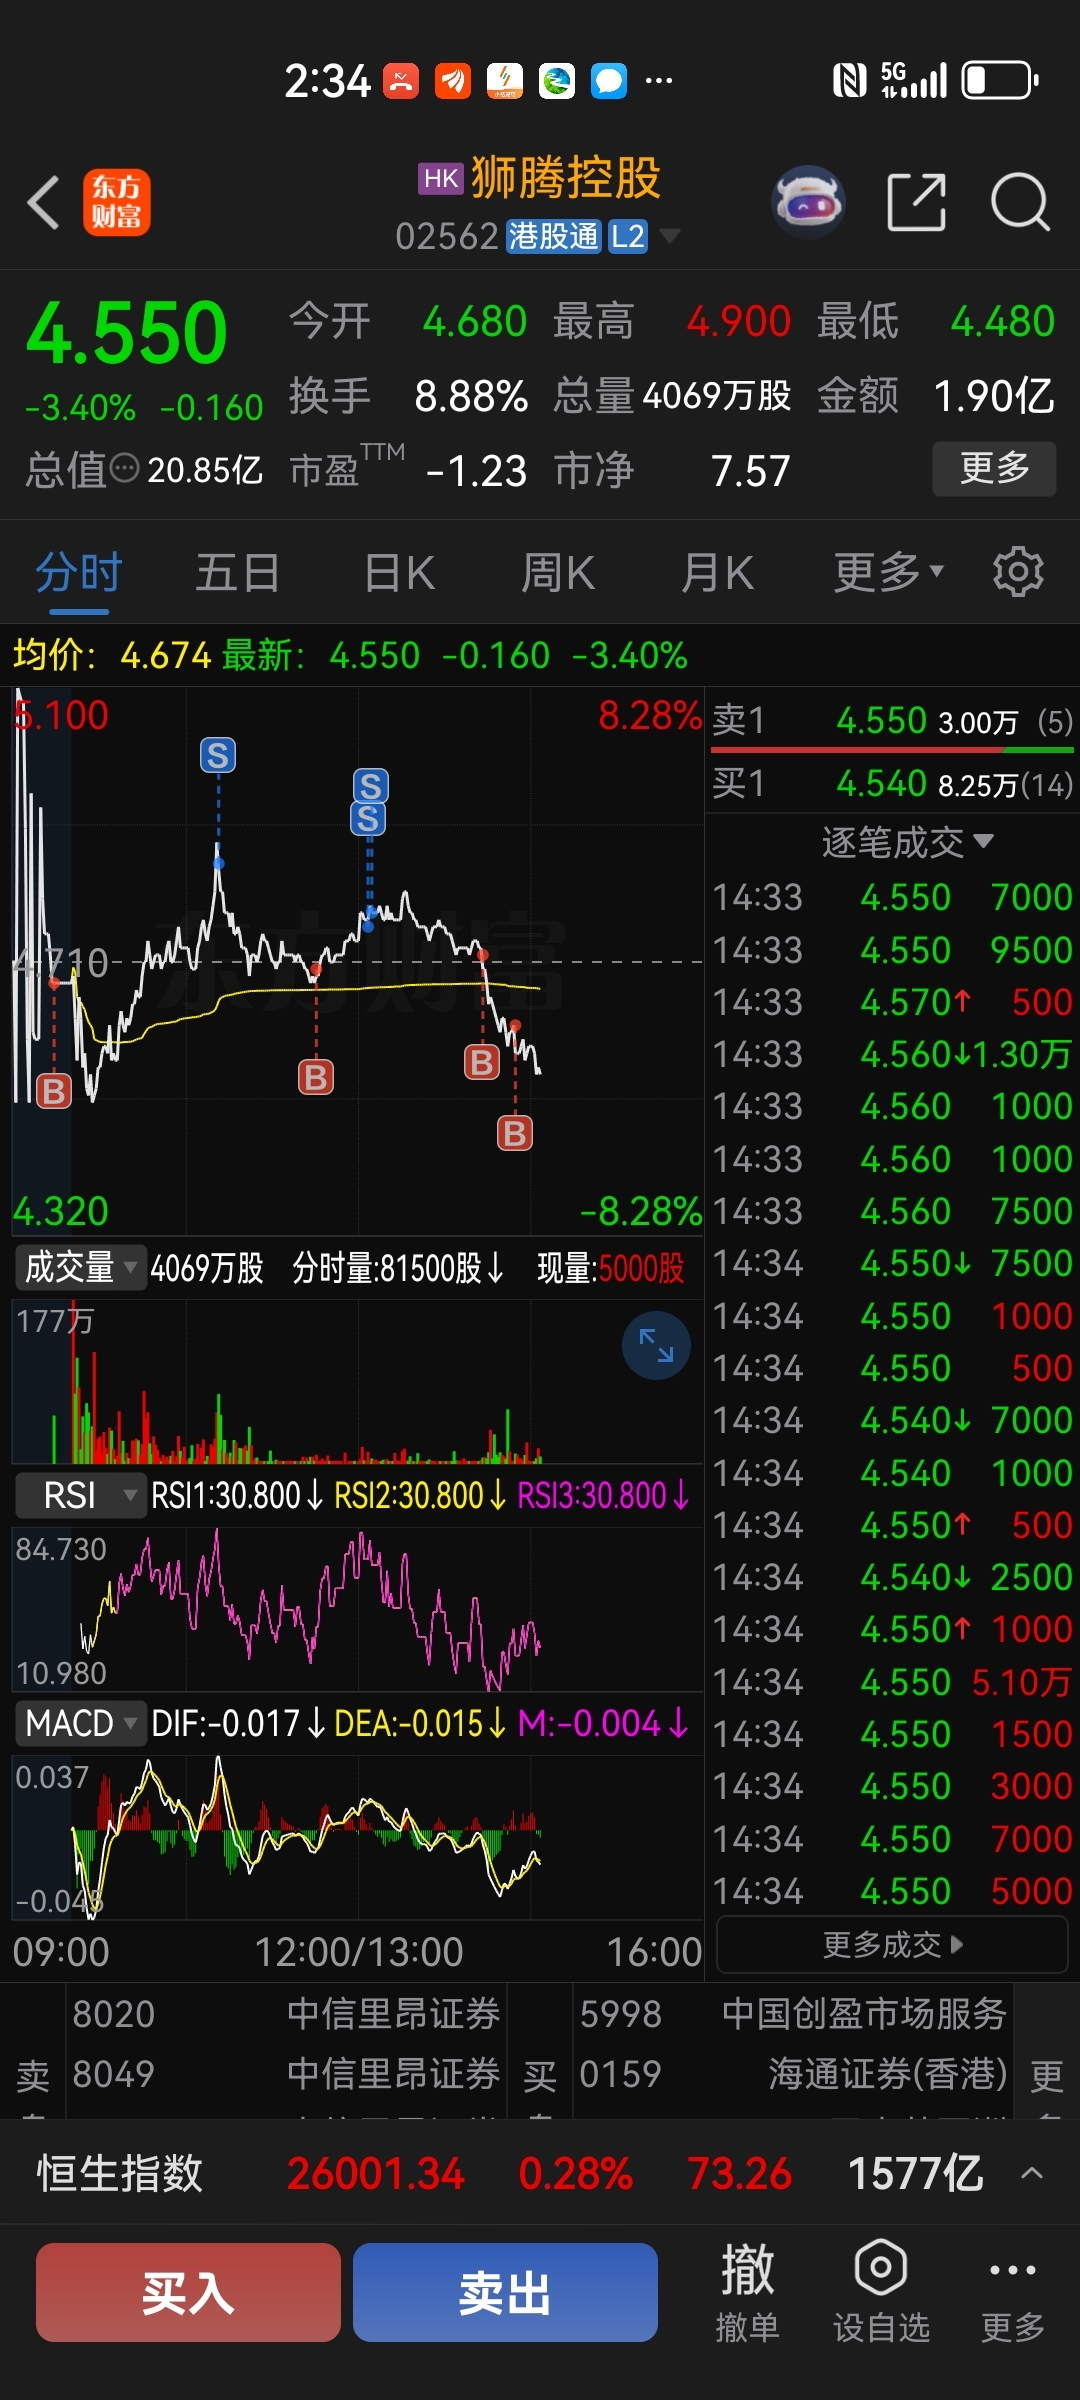Tap the 4.560↓1.30万 trade row
Image resolution: width=1080 pixels, height=2400 pixels.
pos(892,1054)
